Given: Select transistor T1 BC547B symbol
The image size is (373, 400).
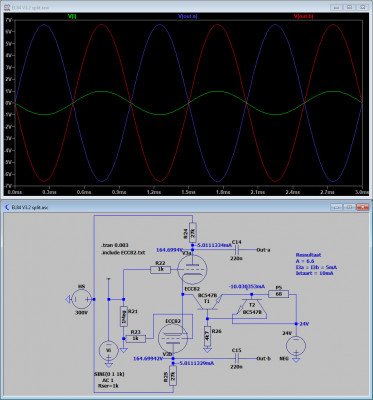Looking at the screenshot, I should coord(208,302).
